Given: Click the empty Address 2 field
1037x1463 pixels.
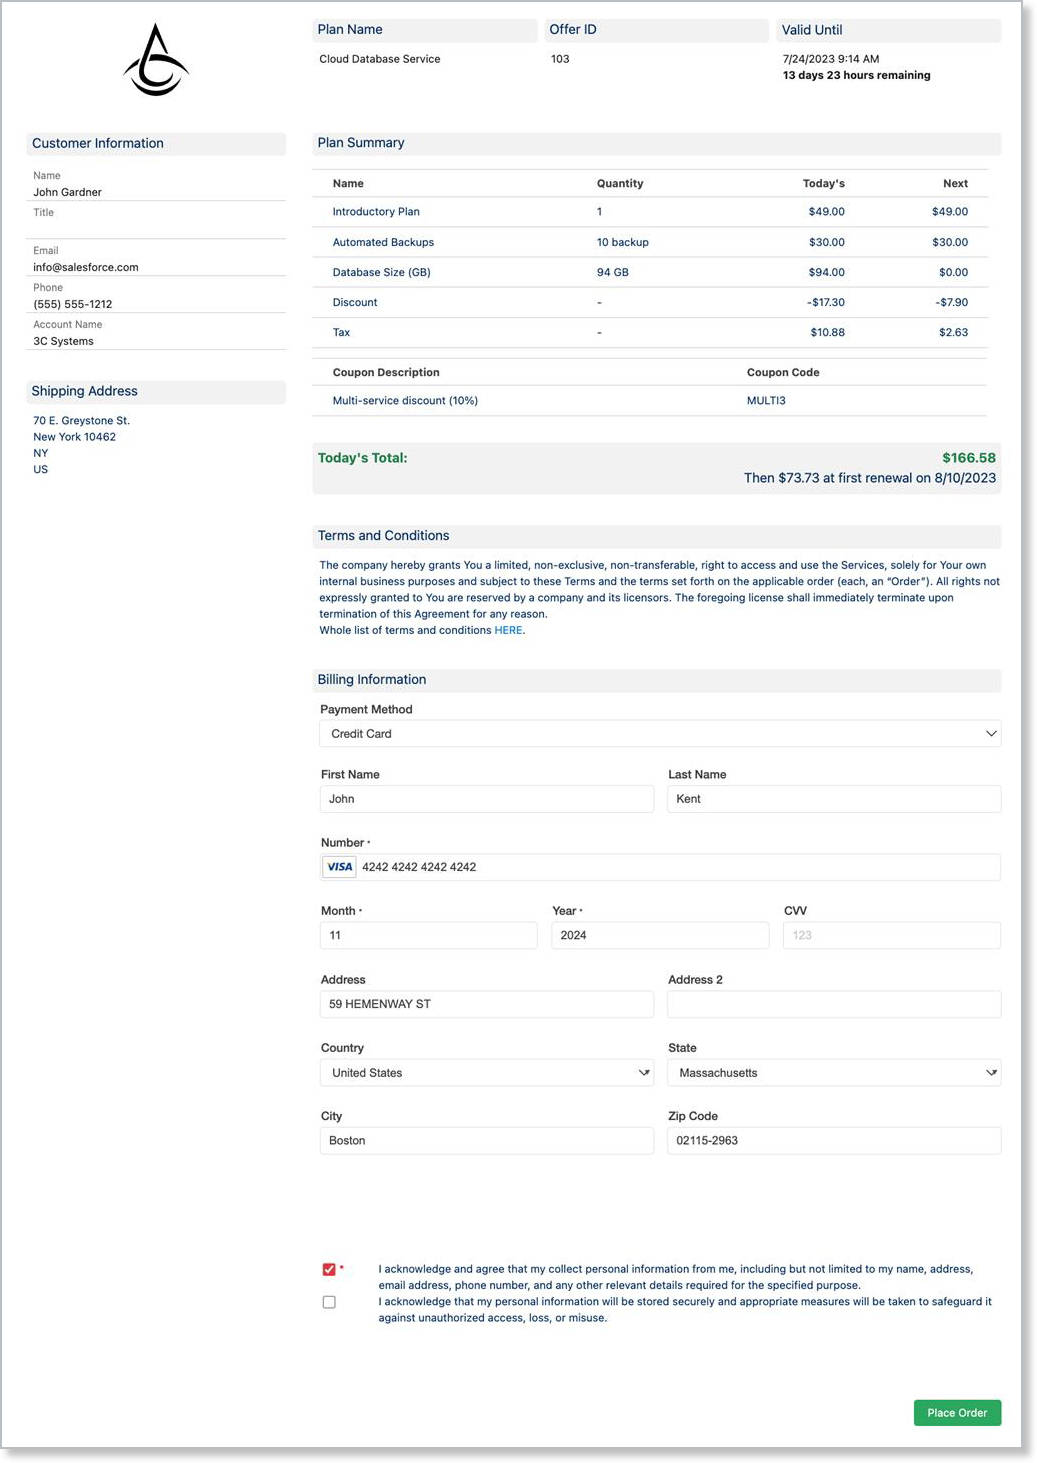Looking at the screenshot, I should 834,1003.
